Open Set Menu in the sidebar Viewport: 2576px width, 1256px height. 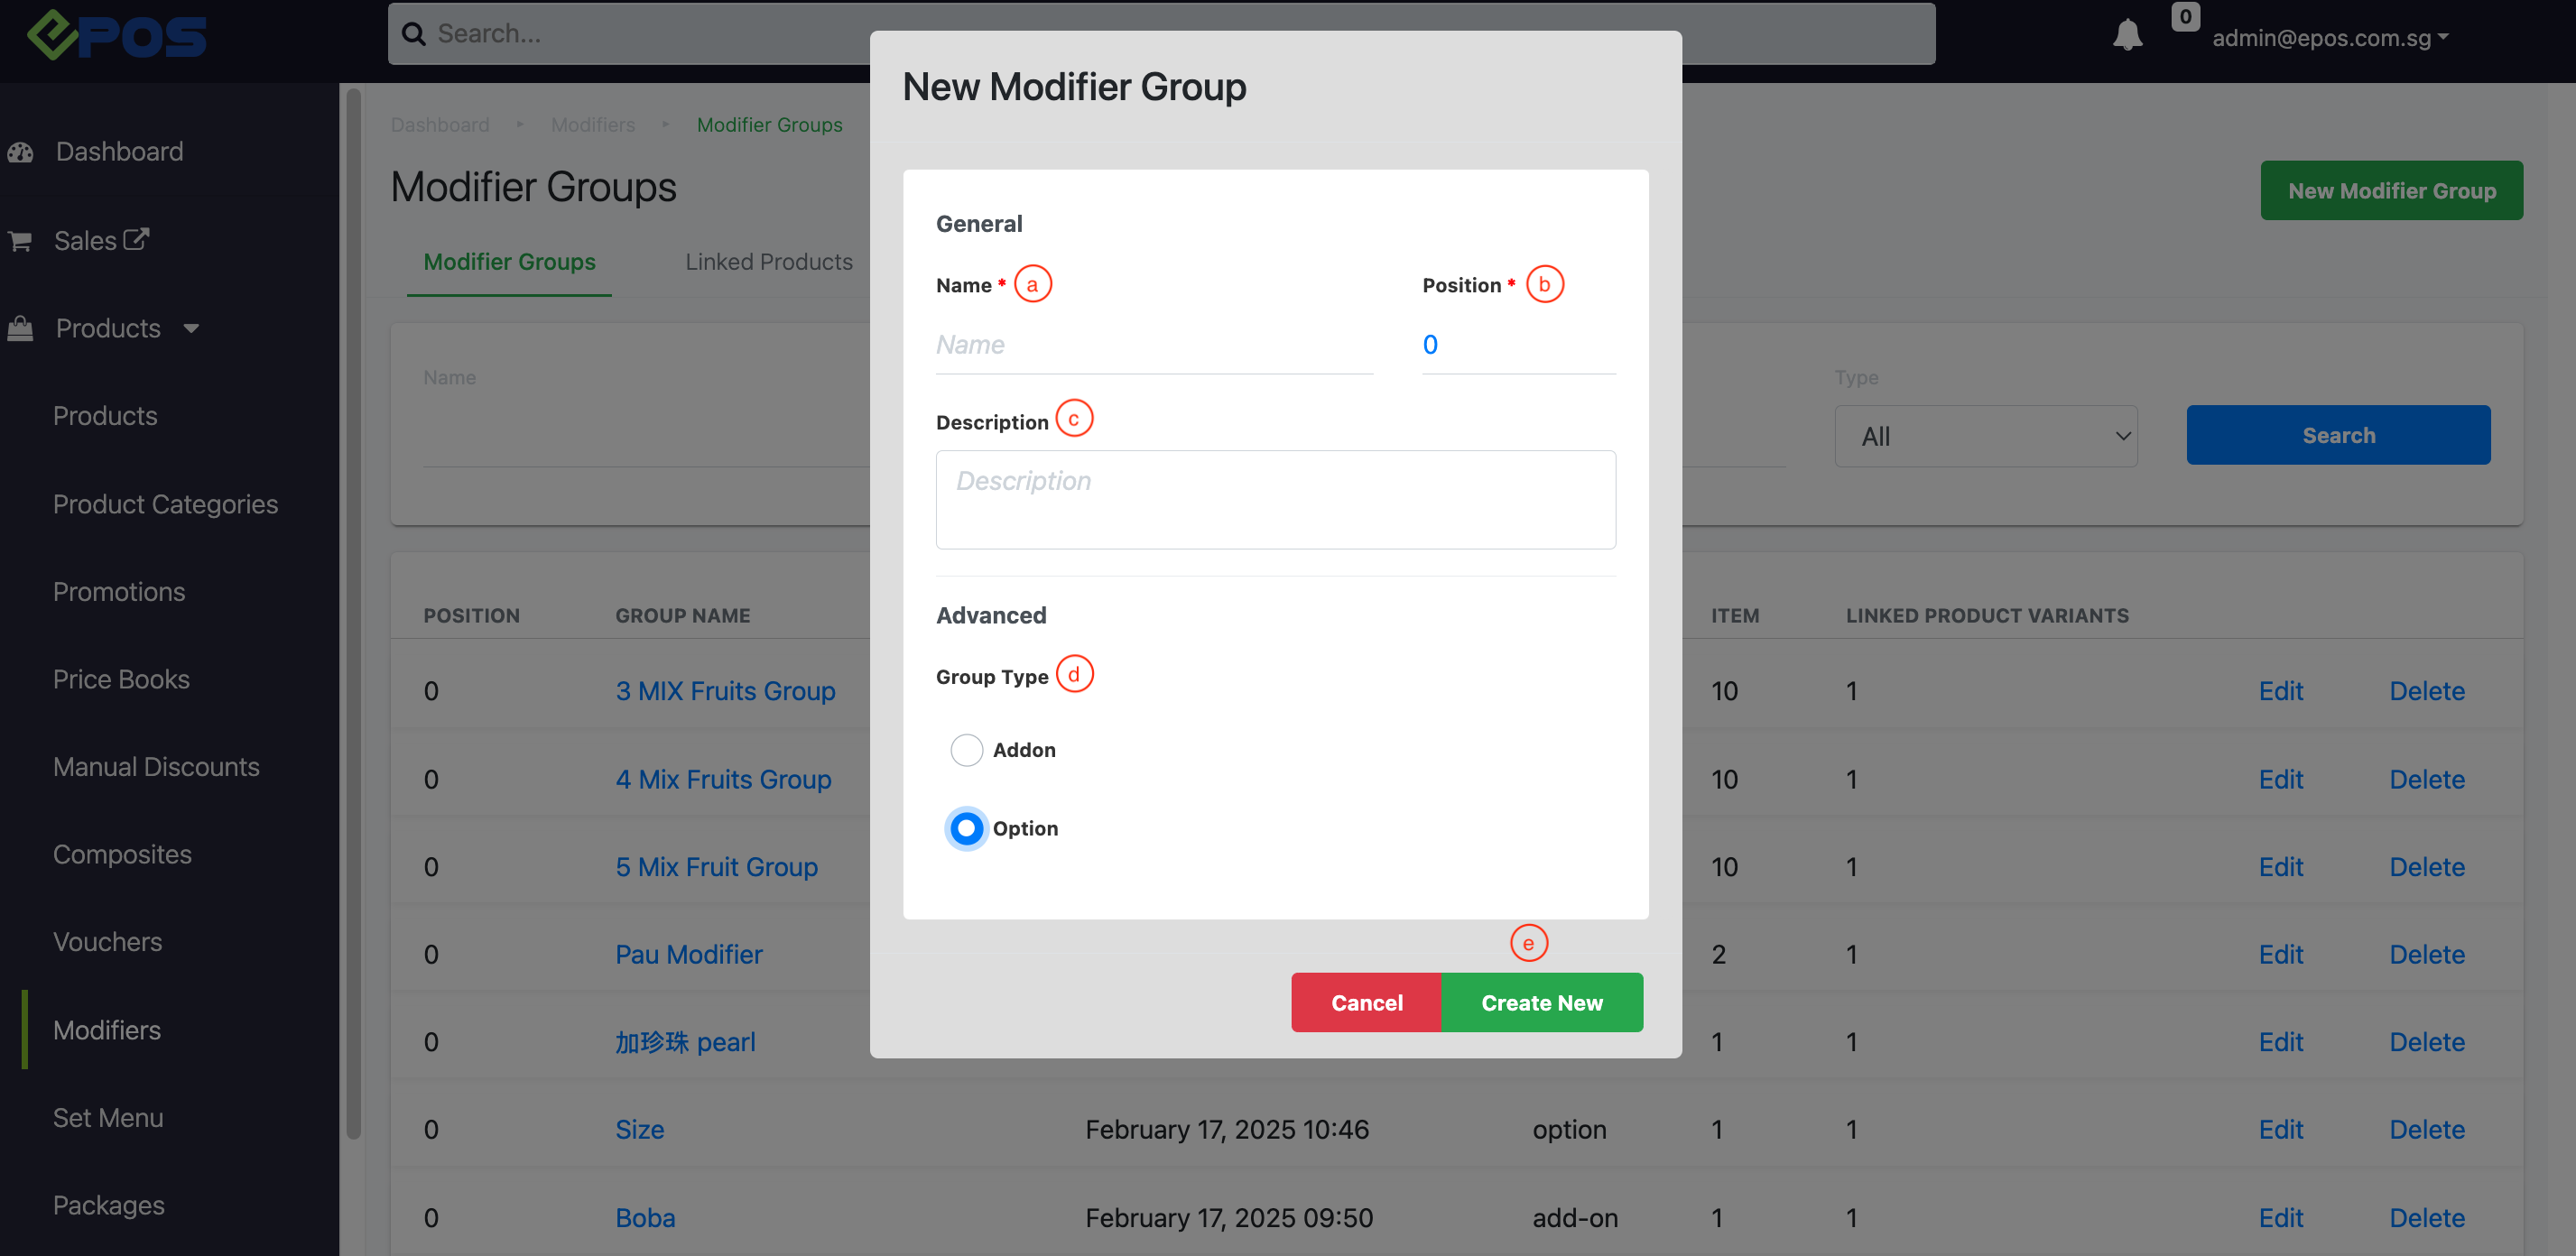click(108, 1118)
